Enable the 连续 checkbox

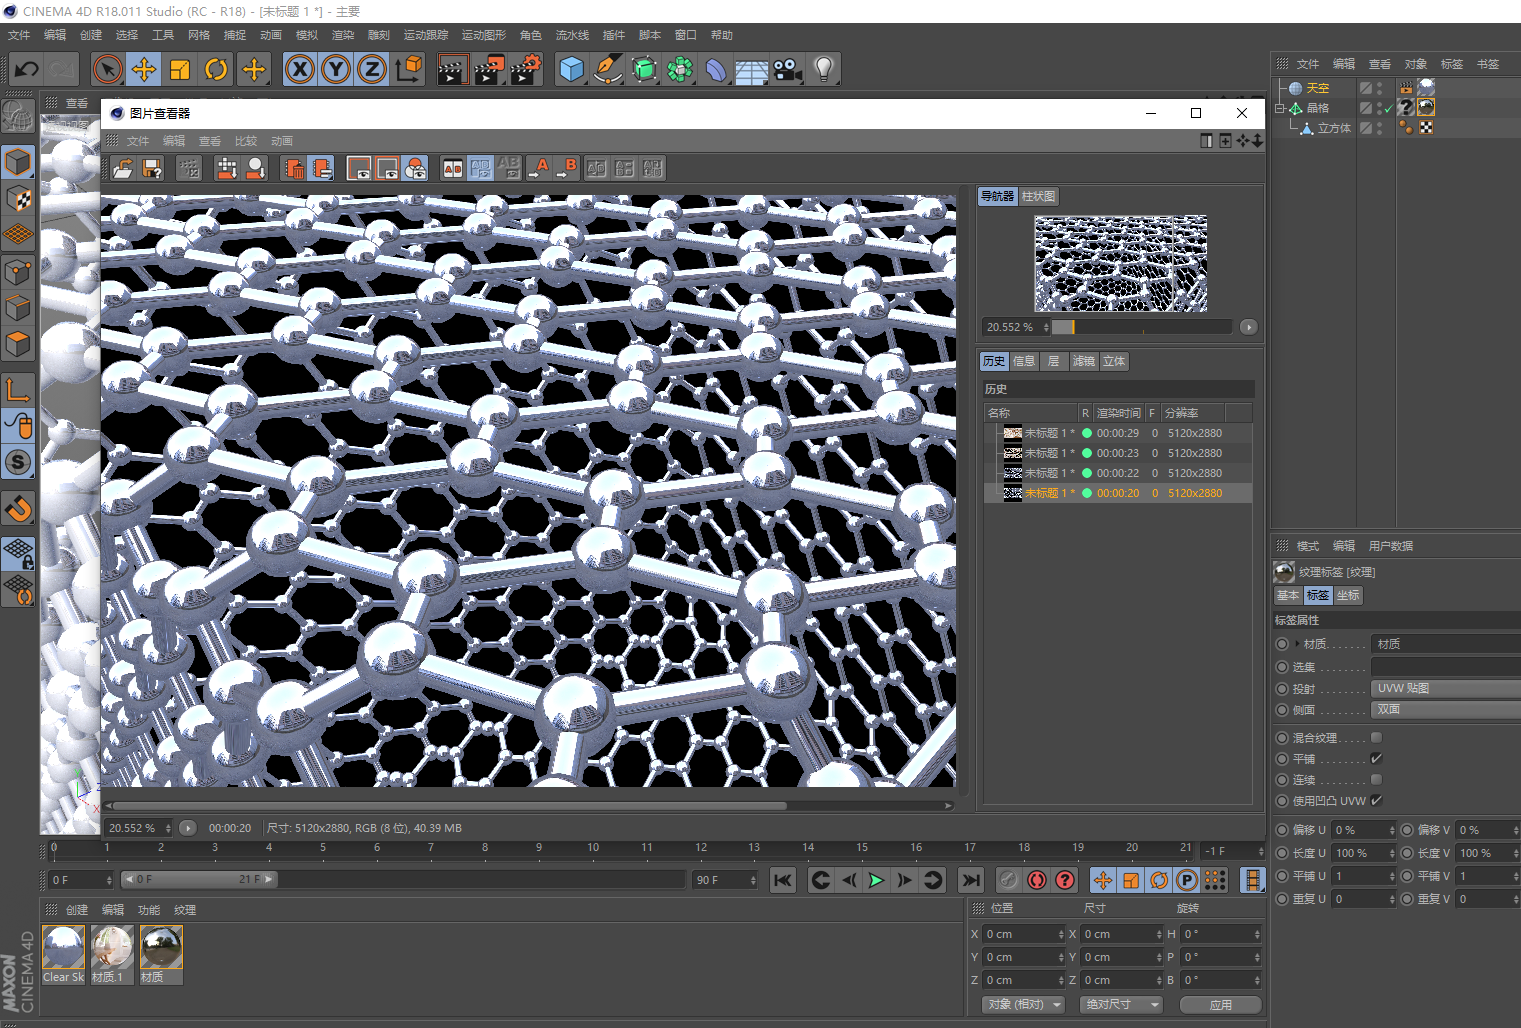coord(1376,779)
